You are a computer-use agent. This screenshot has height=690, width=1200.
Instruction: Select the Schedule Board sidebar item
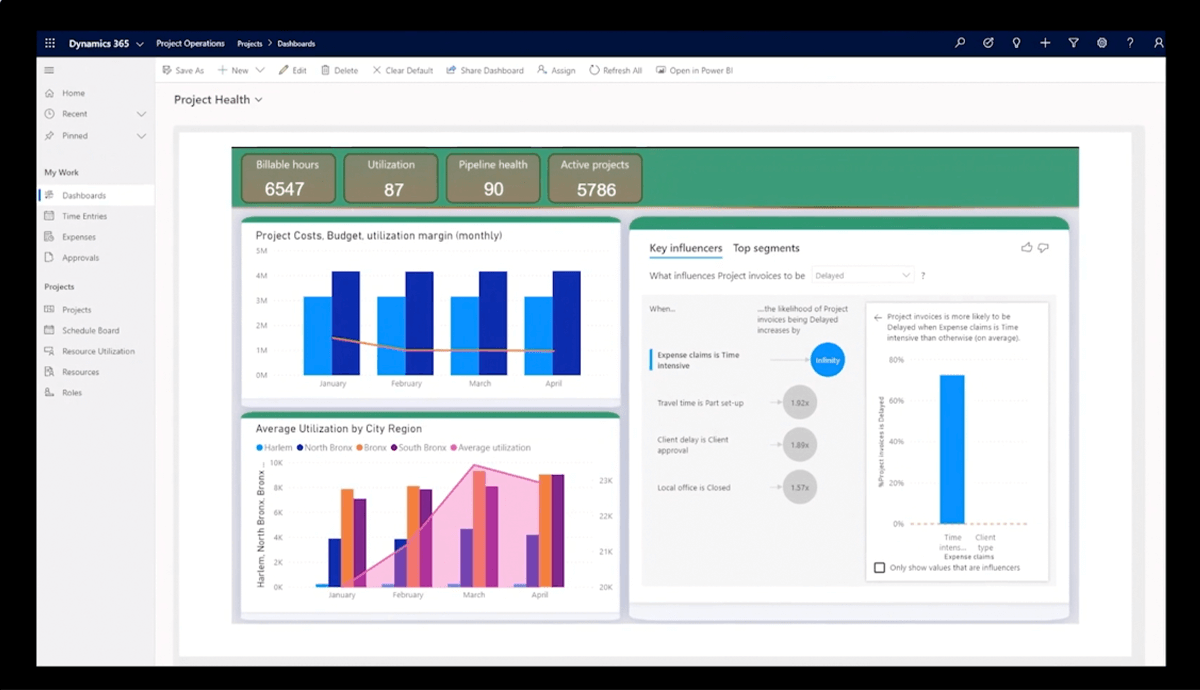coord(90,330)
